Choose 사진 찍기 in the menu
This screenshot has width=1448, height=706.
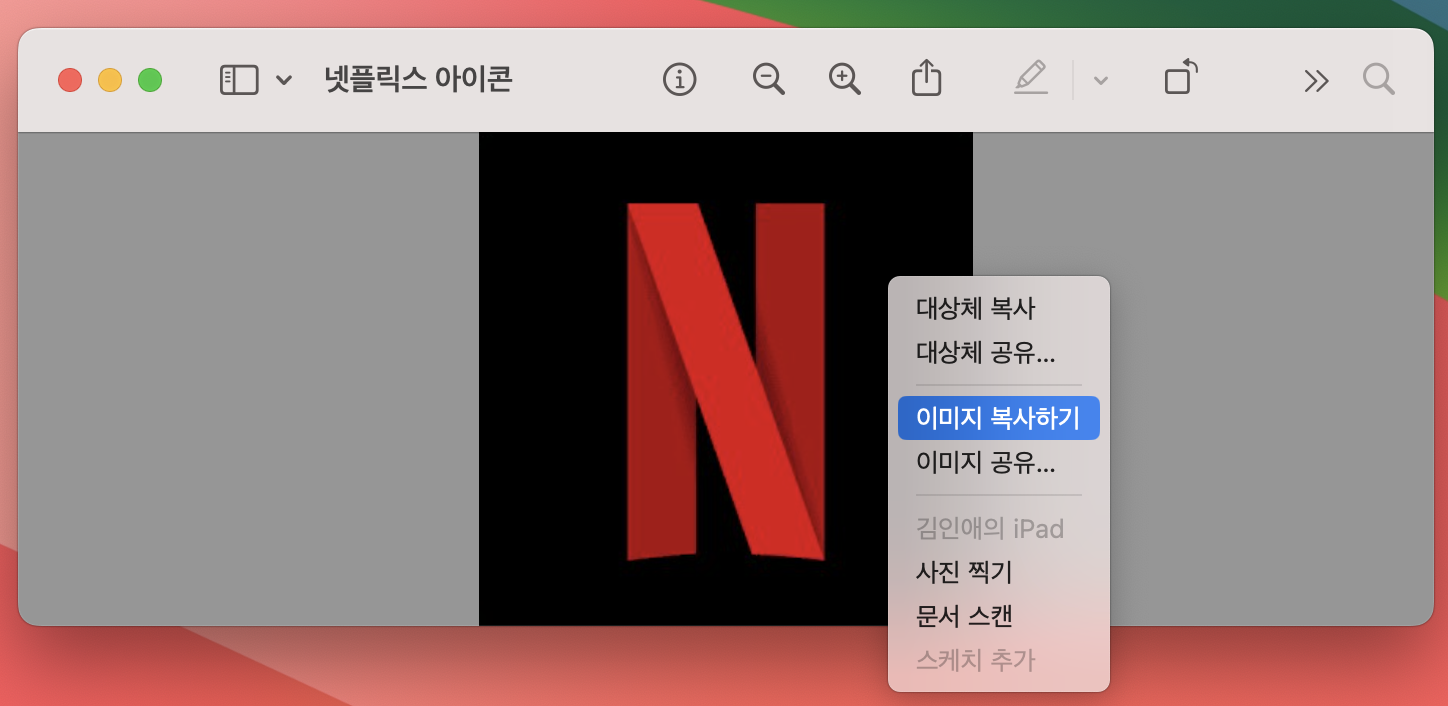pyautogui.click(x=999, y=572)
